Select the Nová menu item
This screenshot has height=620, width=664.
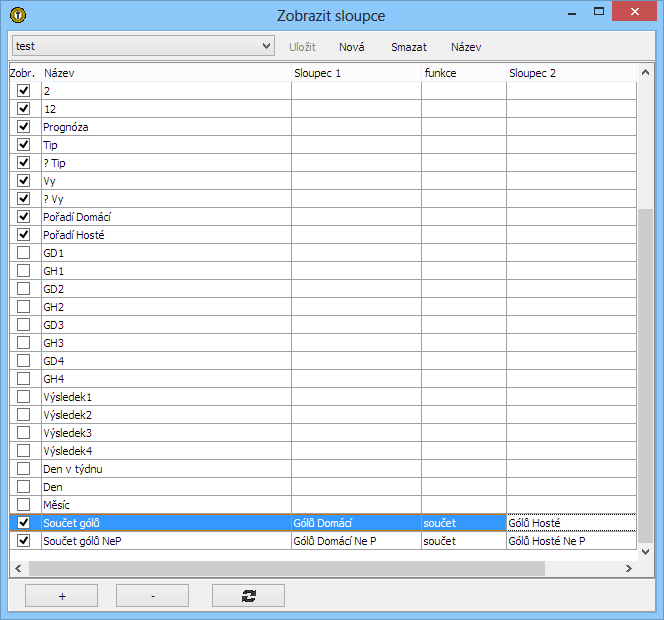coord(351,47)
